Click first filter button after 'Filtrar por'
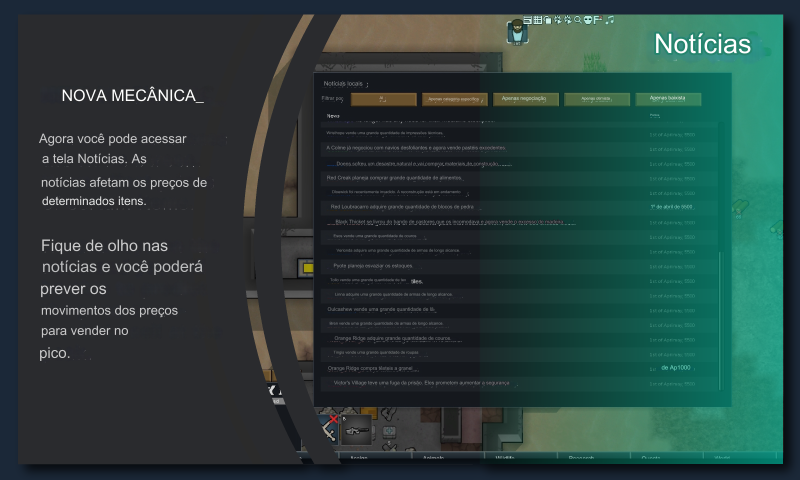The height and width of the screenshot is (480, 800). [384, 99]
